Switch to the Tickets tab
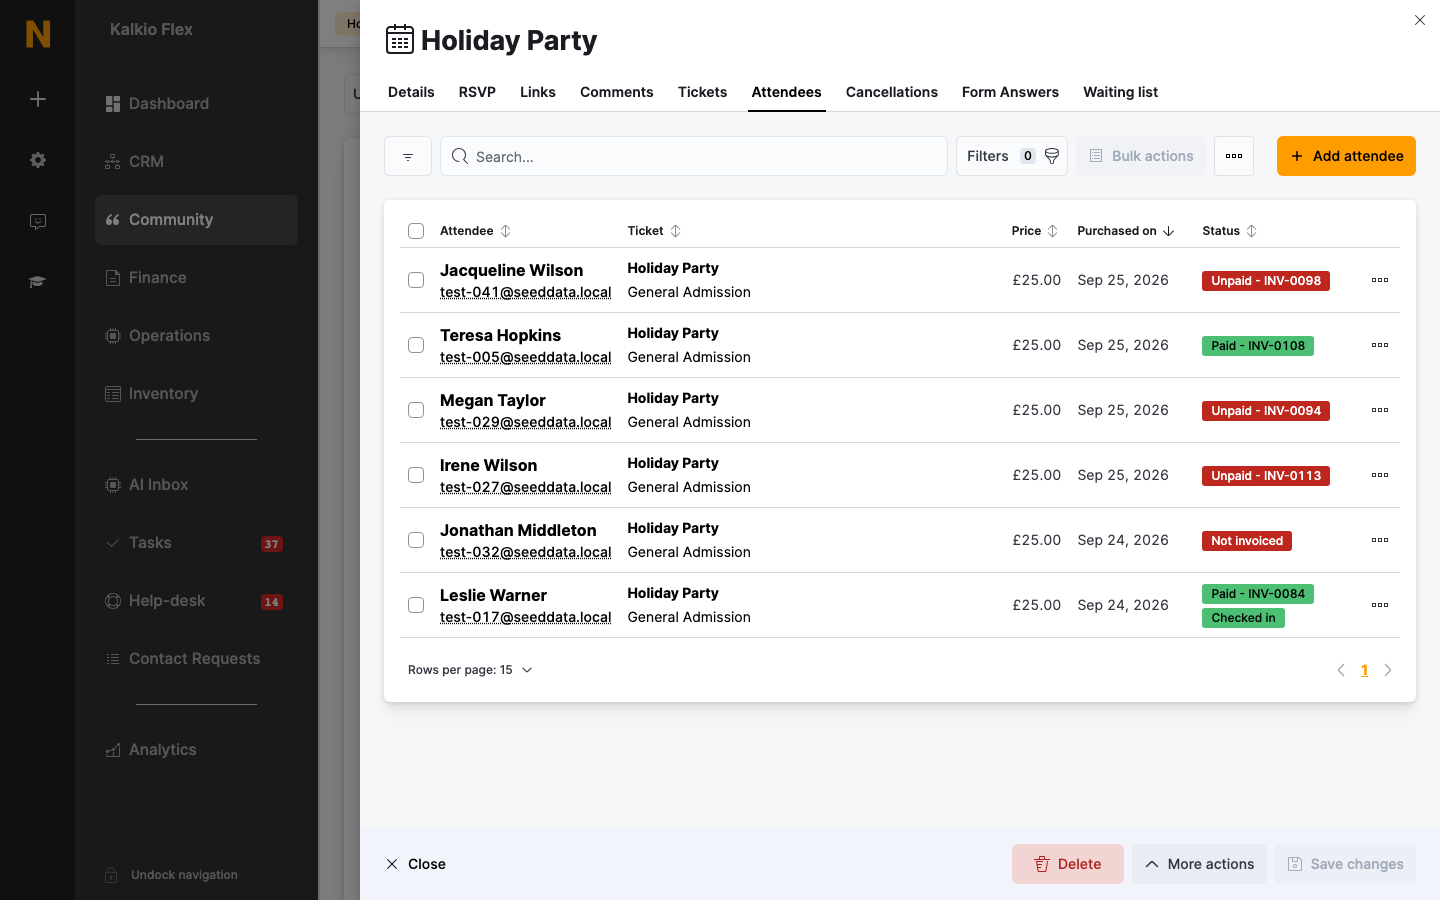 [702, 92]
